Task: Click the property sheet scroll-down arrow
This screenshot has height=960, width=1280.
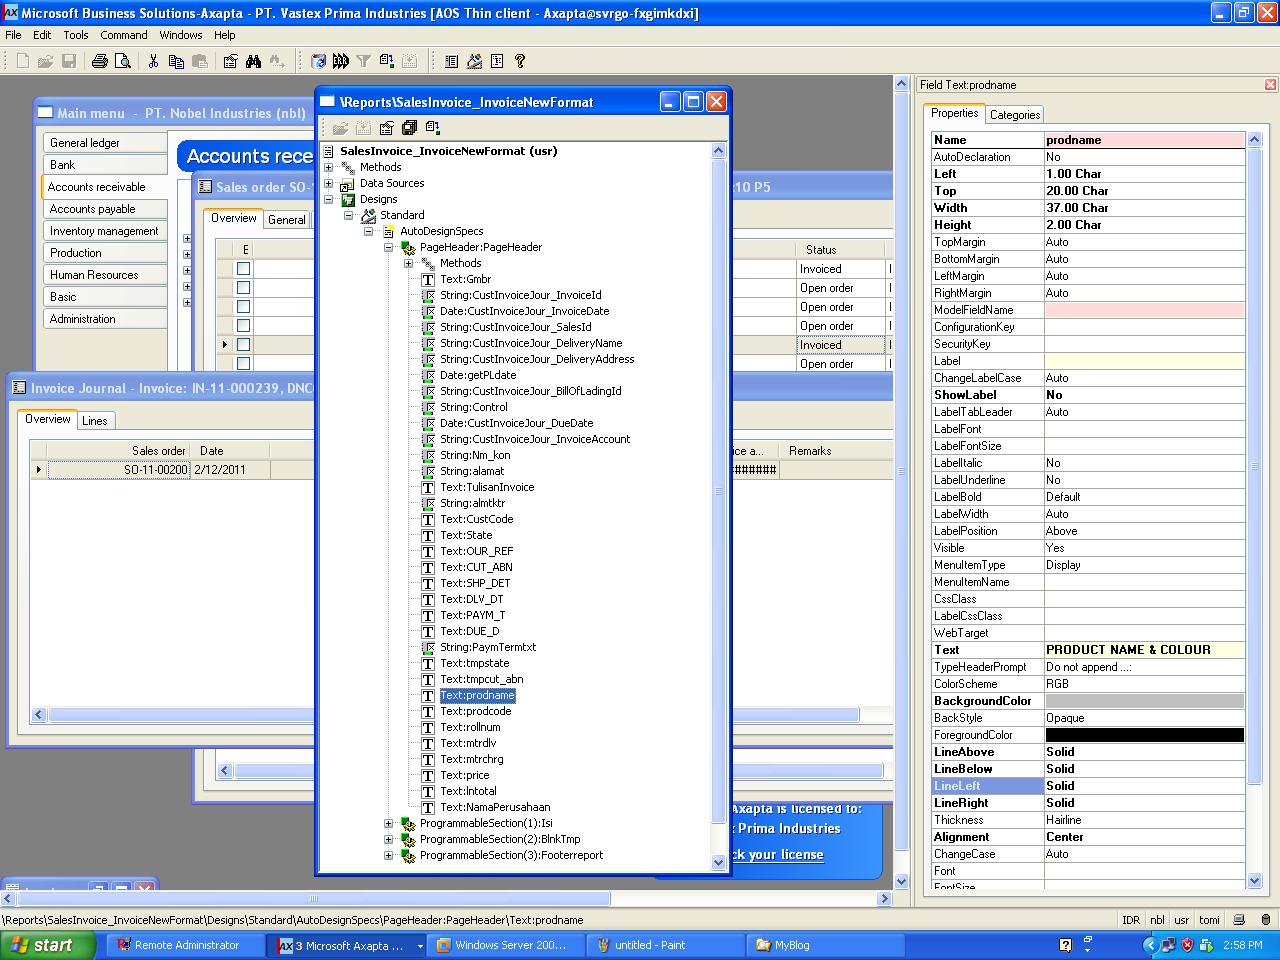Action: coord(1255,880)
